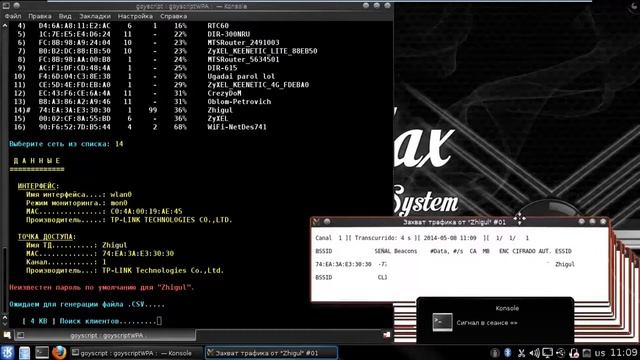640x360 pixels.
Task: Click the 'Beacons' column header in capture window
Action: (x=406, y=251)
